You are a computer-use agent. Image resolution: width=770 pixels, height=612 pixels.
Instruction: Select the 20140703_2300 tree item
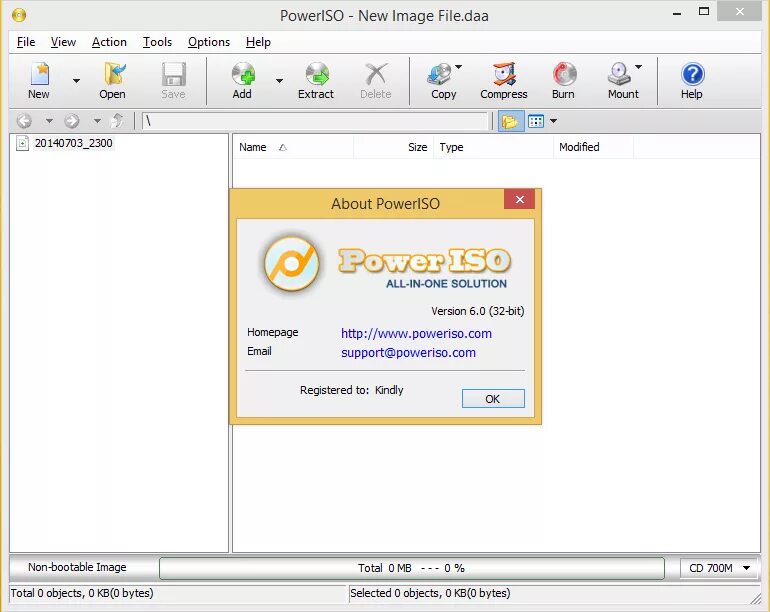click(x=74, y=143)
